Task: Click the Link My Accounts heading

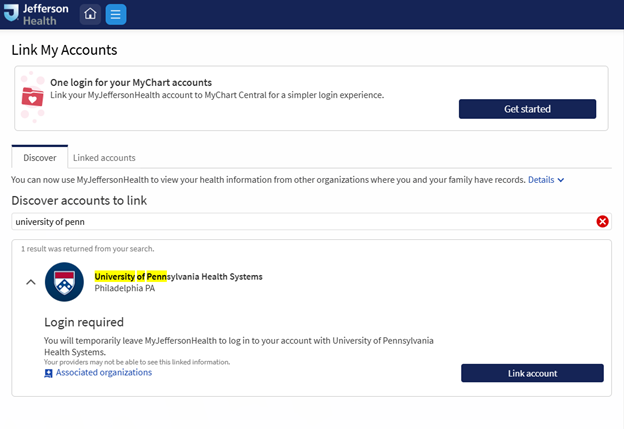Action: coord(64,50)
